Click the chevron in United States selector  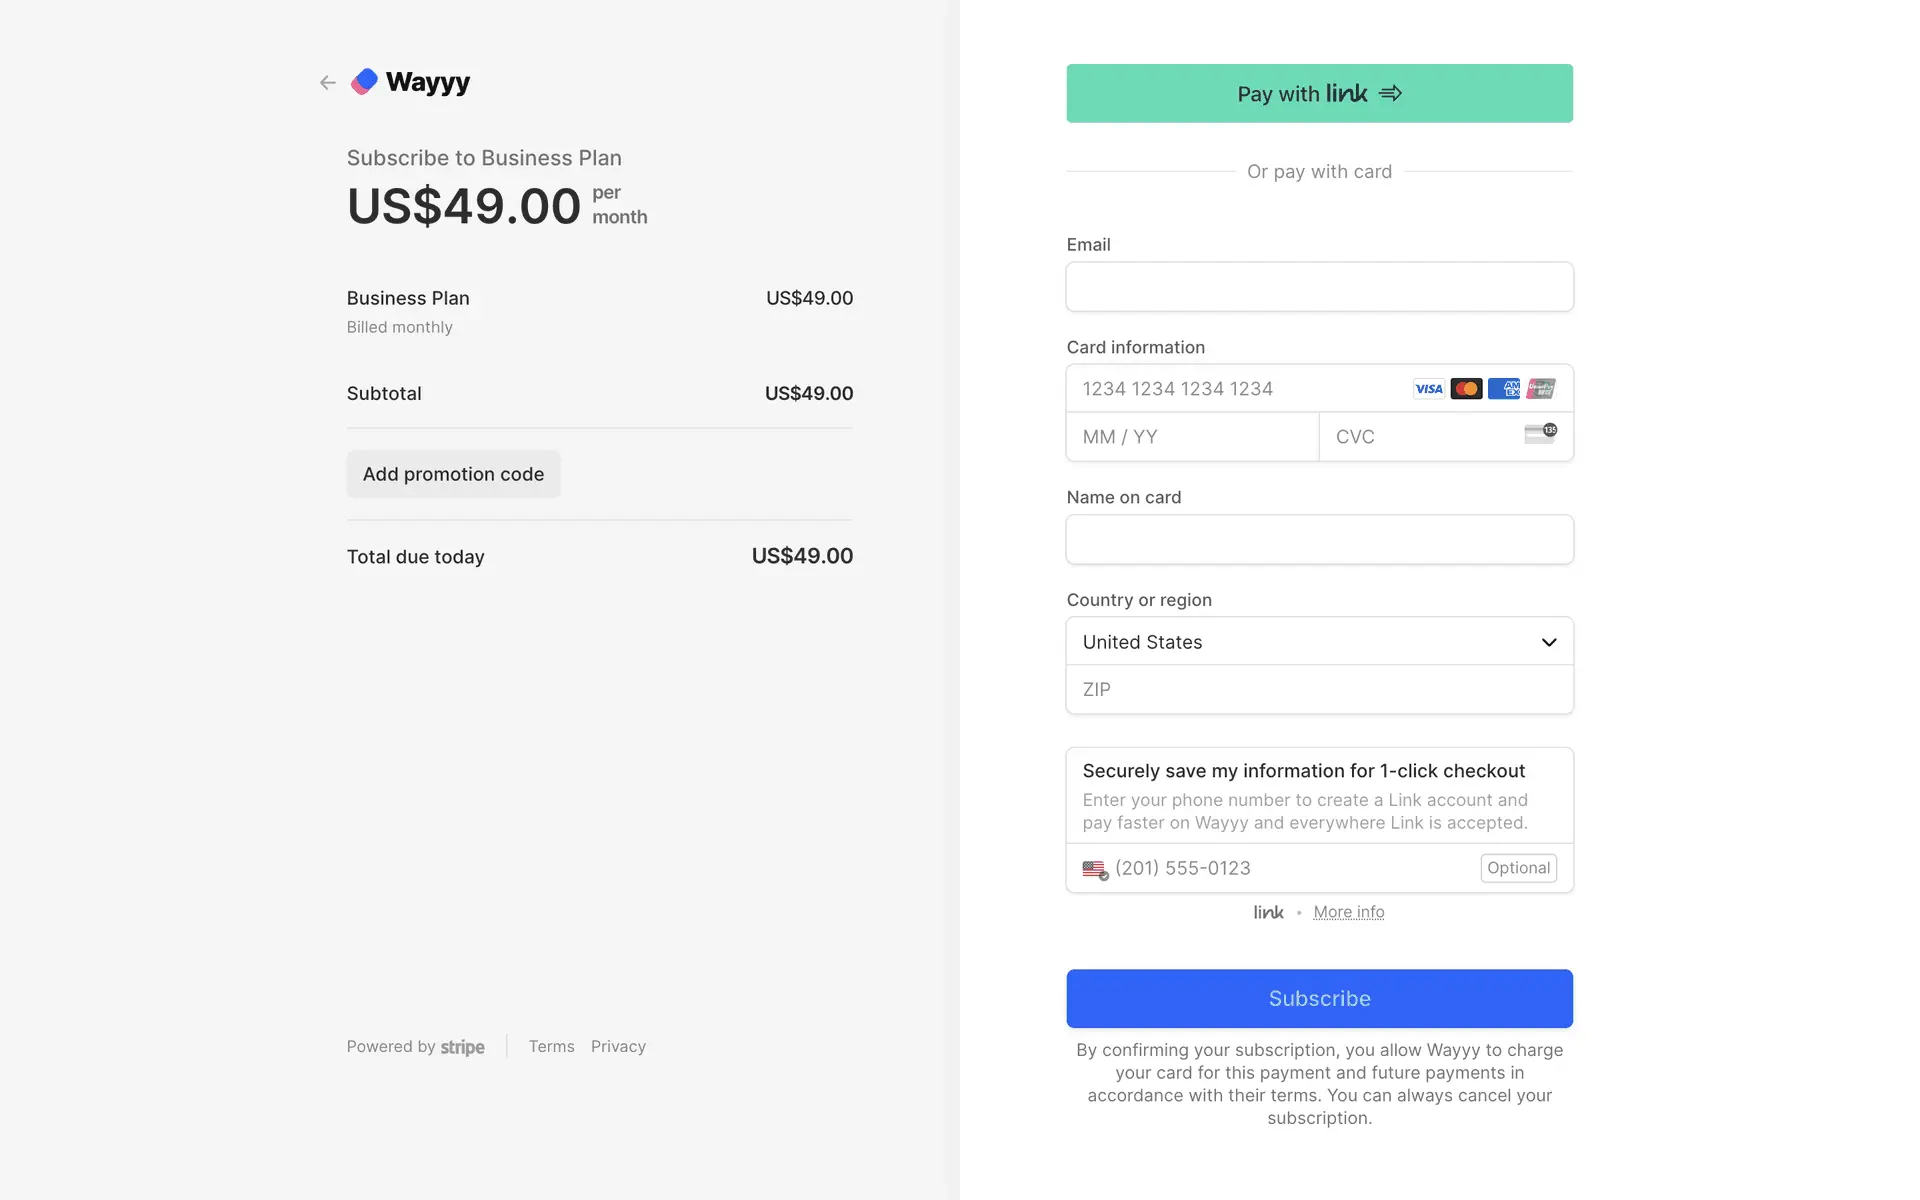[1549, 642]
